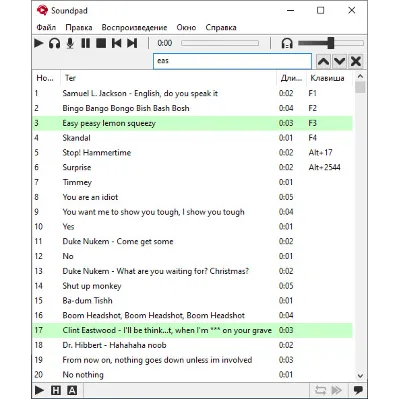Select 'Boom Headshot, Boom Headshot' row

pos(192,315)
